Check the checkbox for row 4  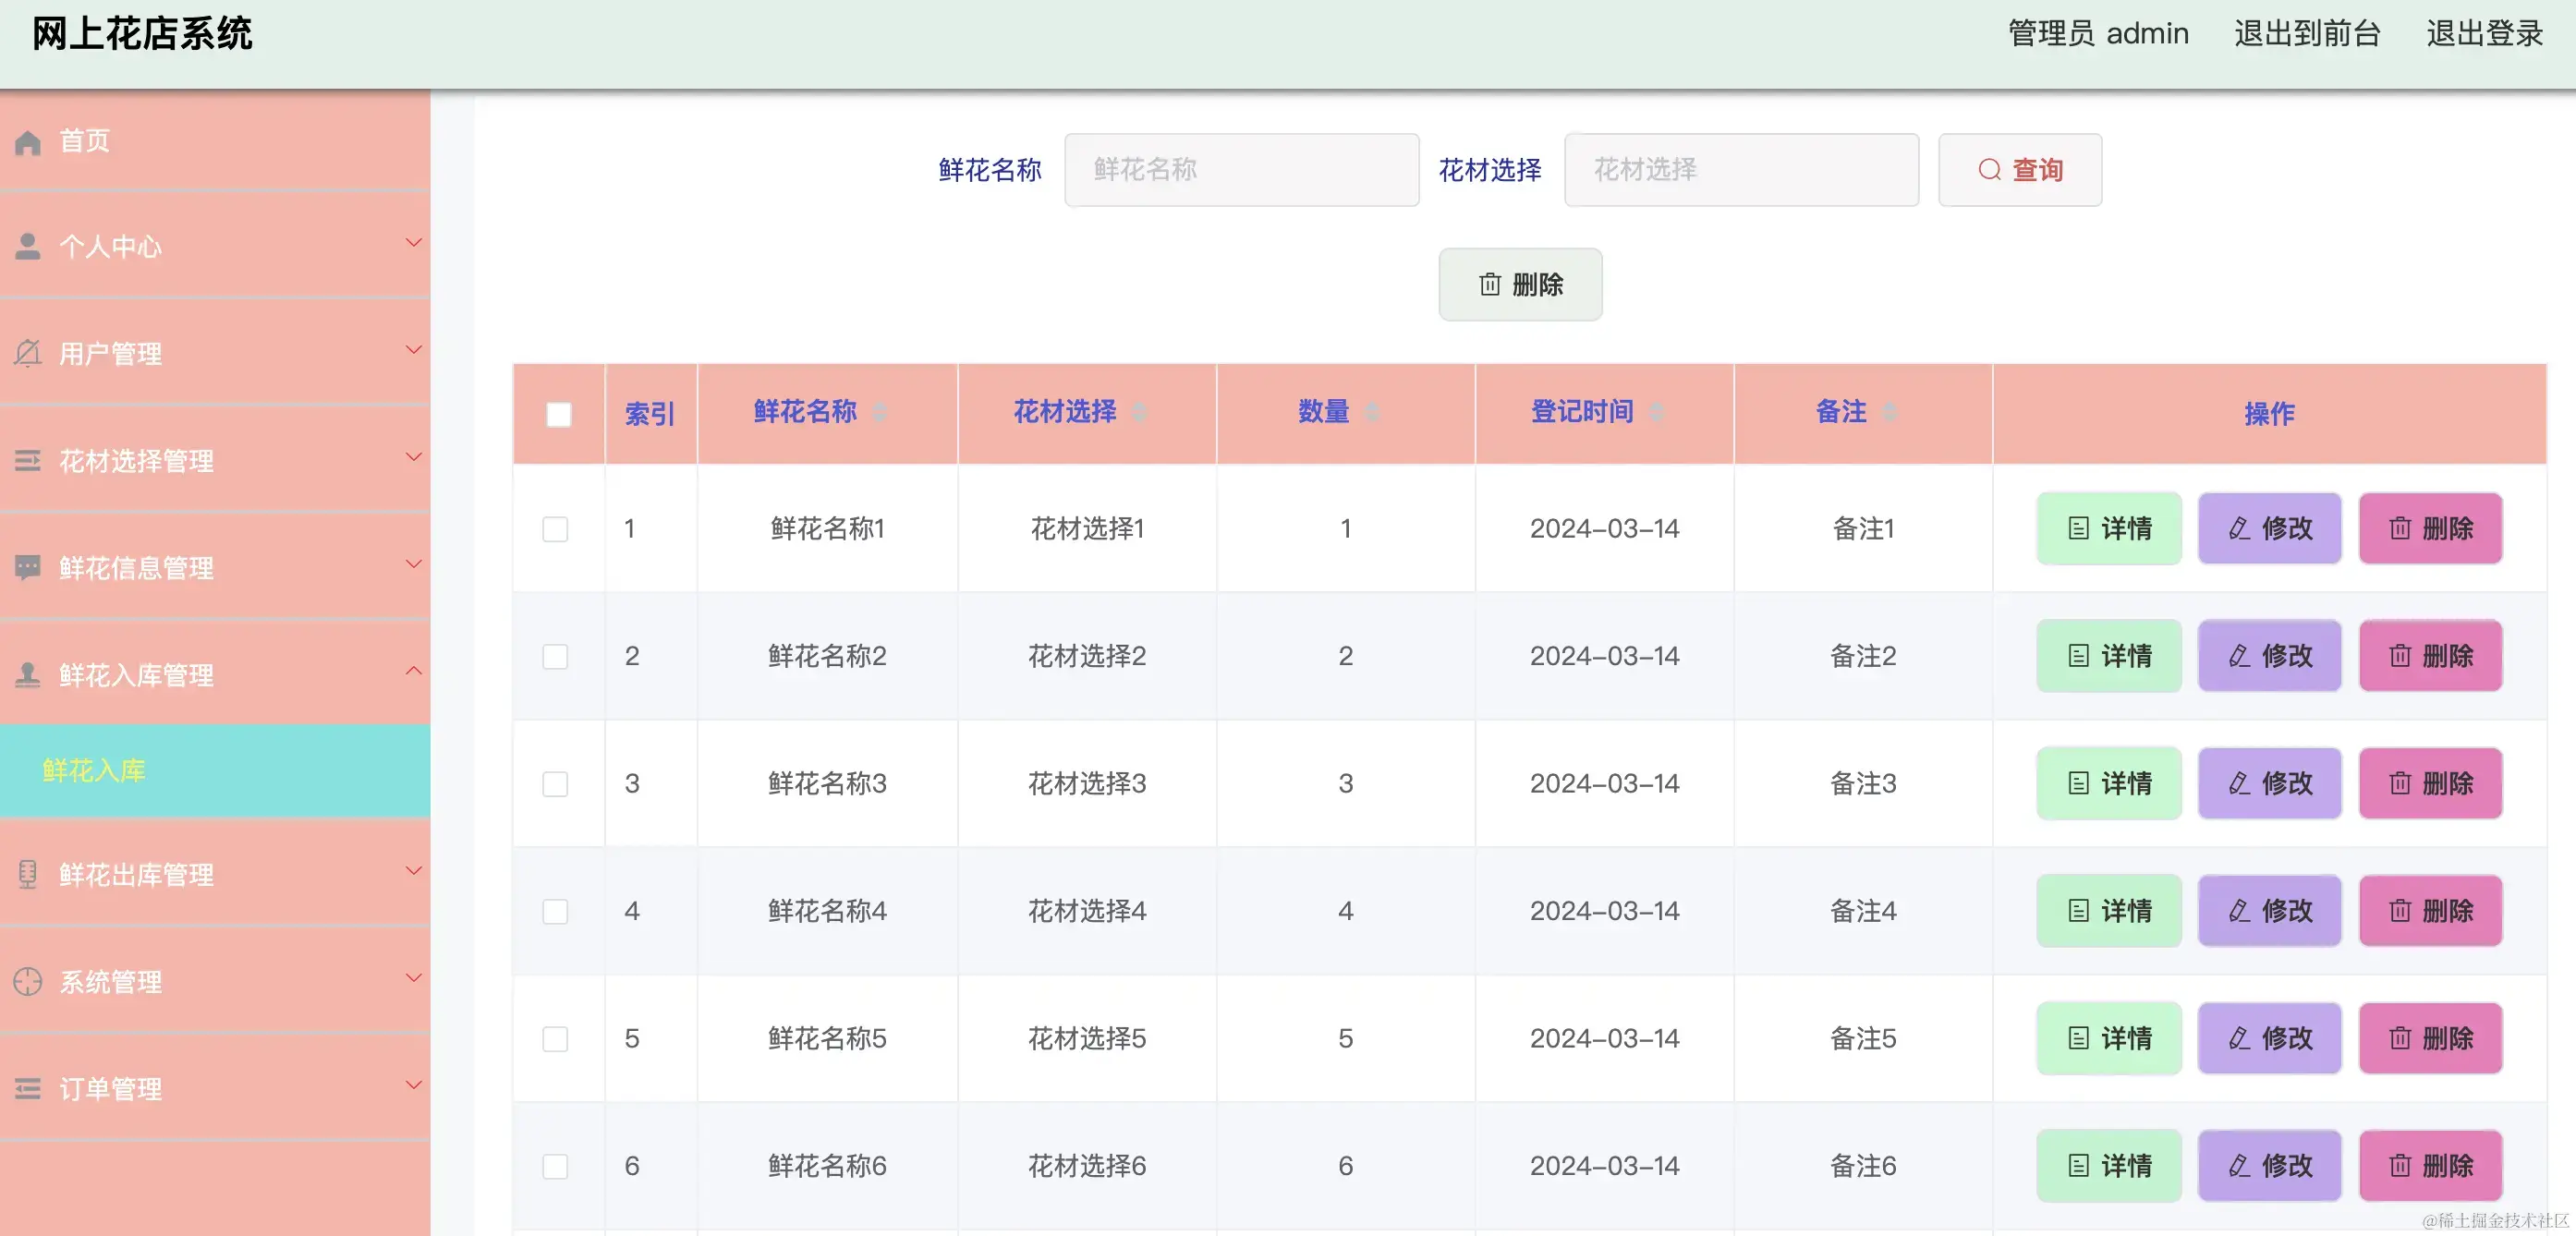pos(555,911)
